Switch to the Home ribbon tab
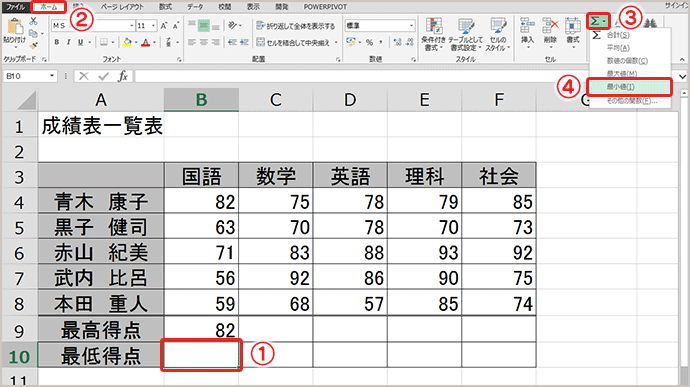 click(x=49, y=7)
